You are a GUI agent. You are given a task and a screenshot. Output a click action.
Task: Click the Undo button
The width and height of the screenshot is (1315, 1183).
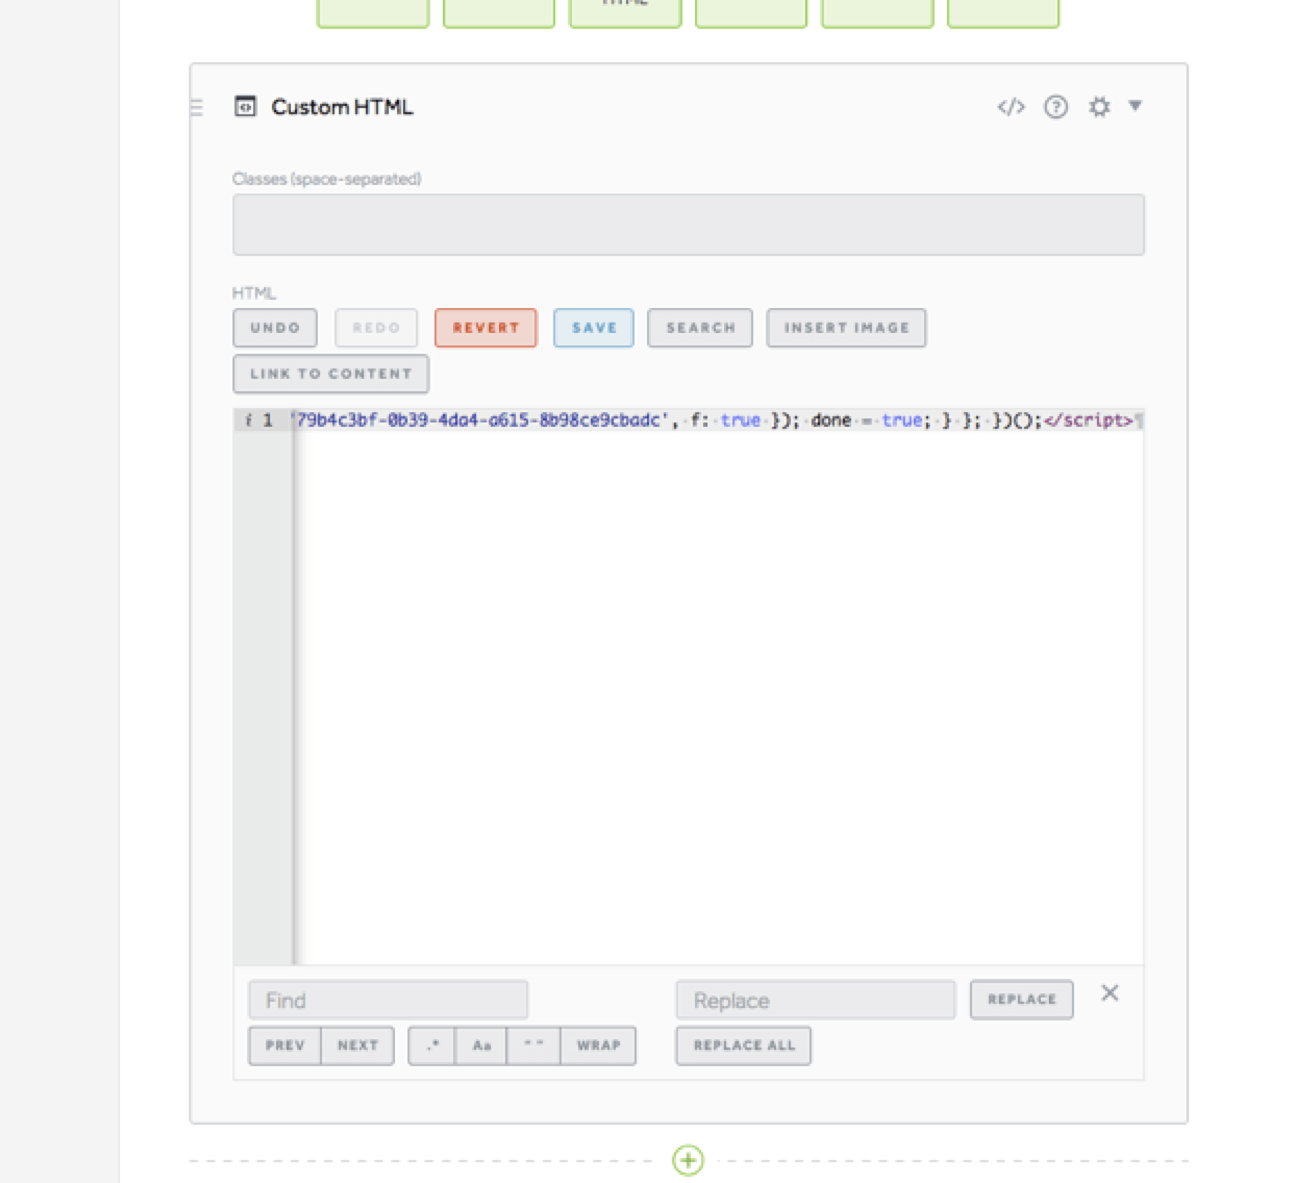tap(275, 328)
